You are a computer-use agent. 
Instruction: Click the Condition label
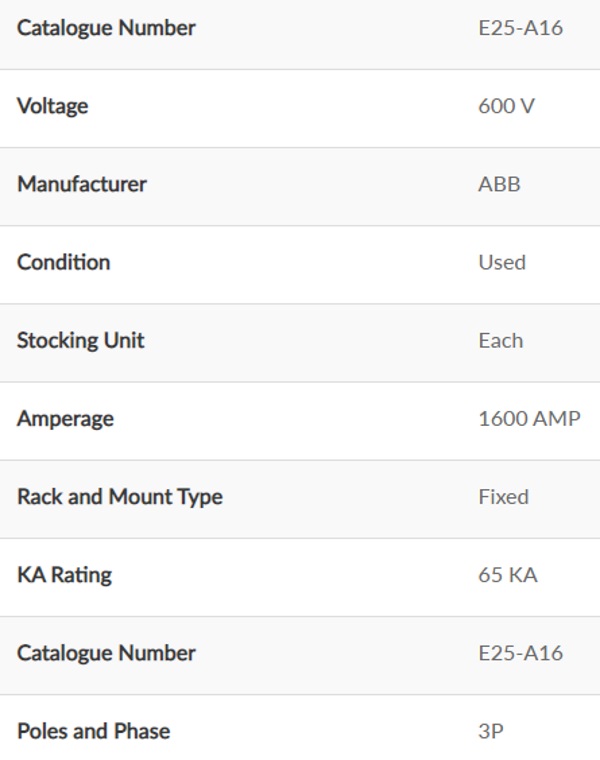(63, 262)
